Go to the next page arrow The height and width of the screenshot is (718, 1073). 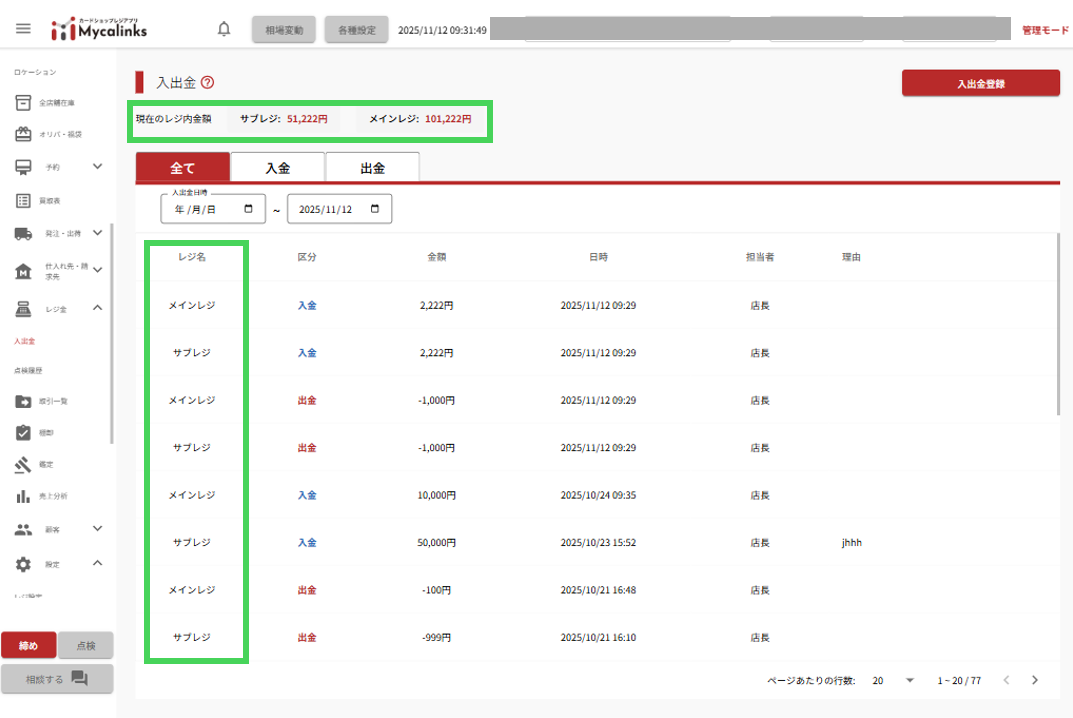click(x=1035, y=680)
